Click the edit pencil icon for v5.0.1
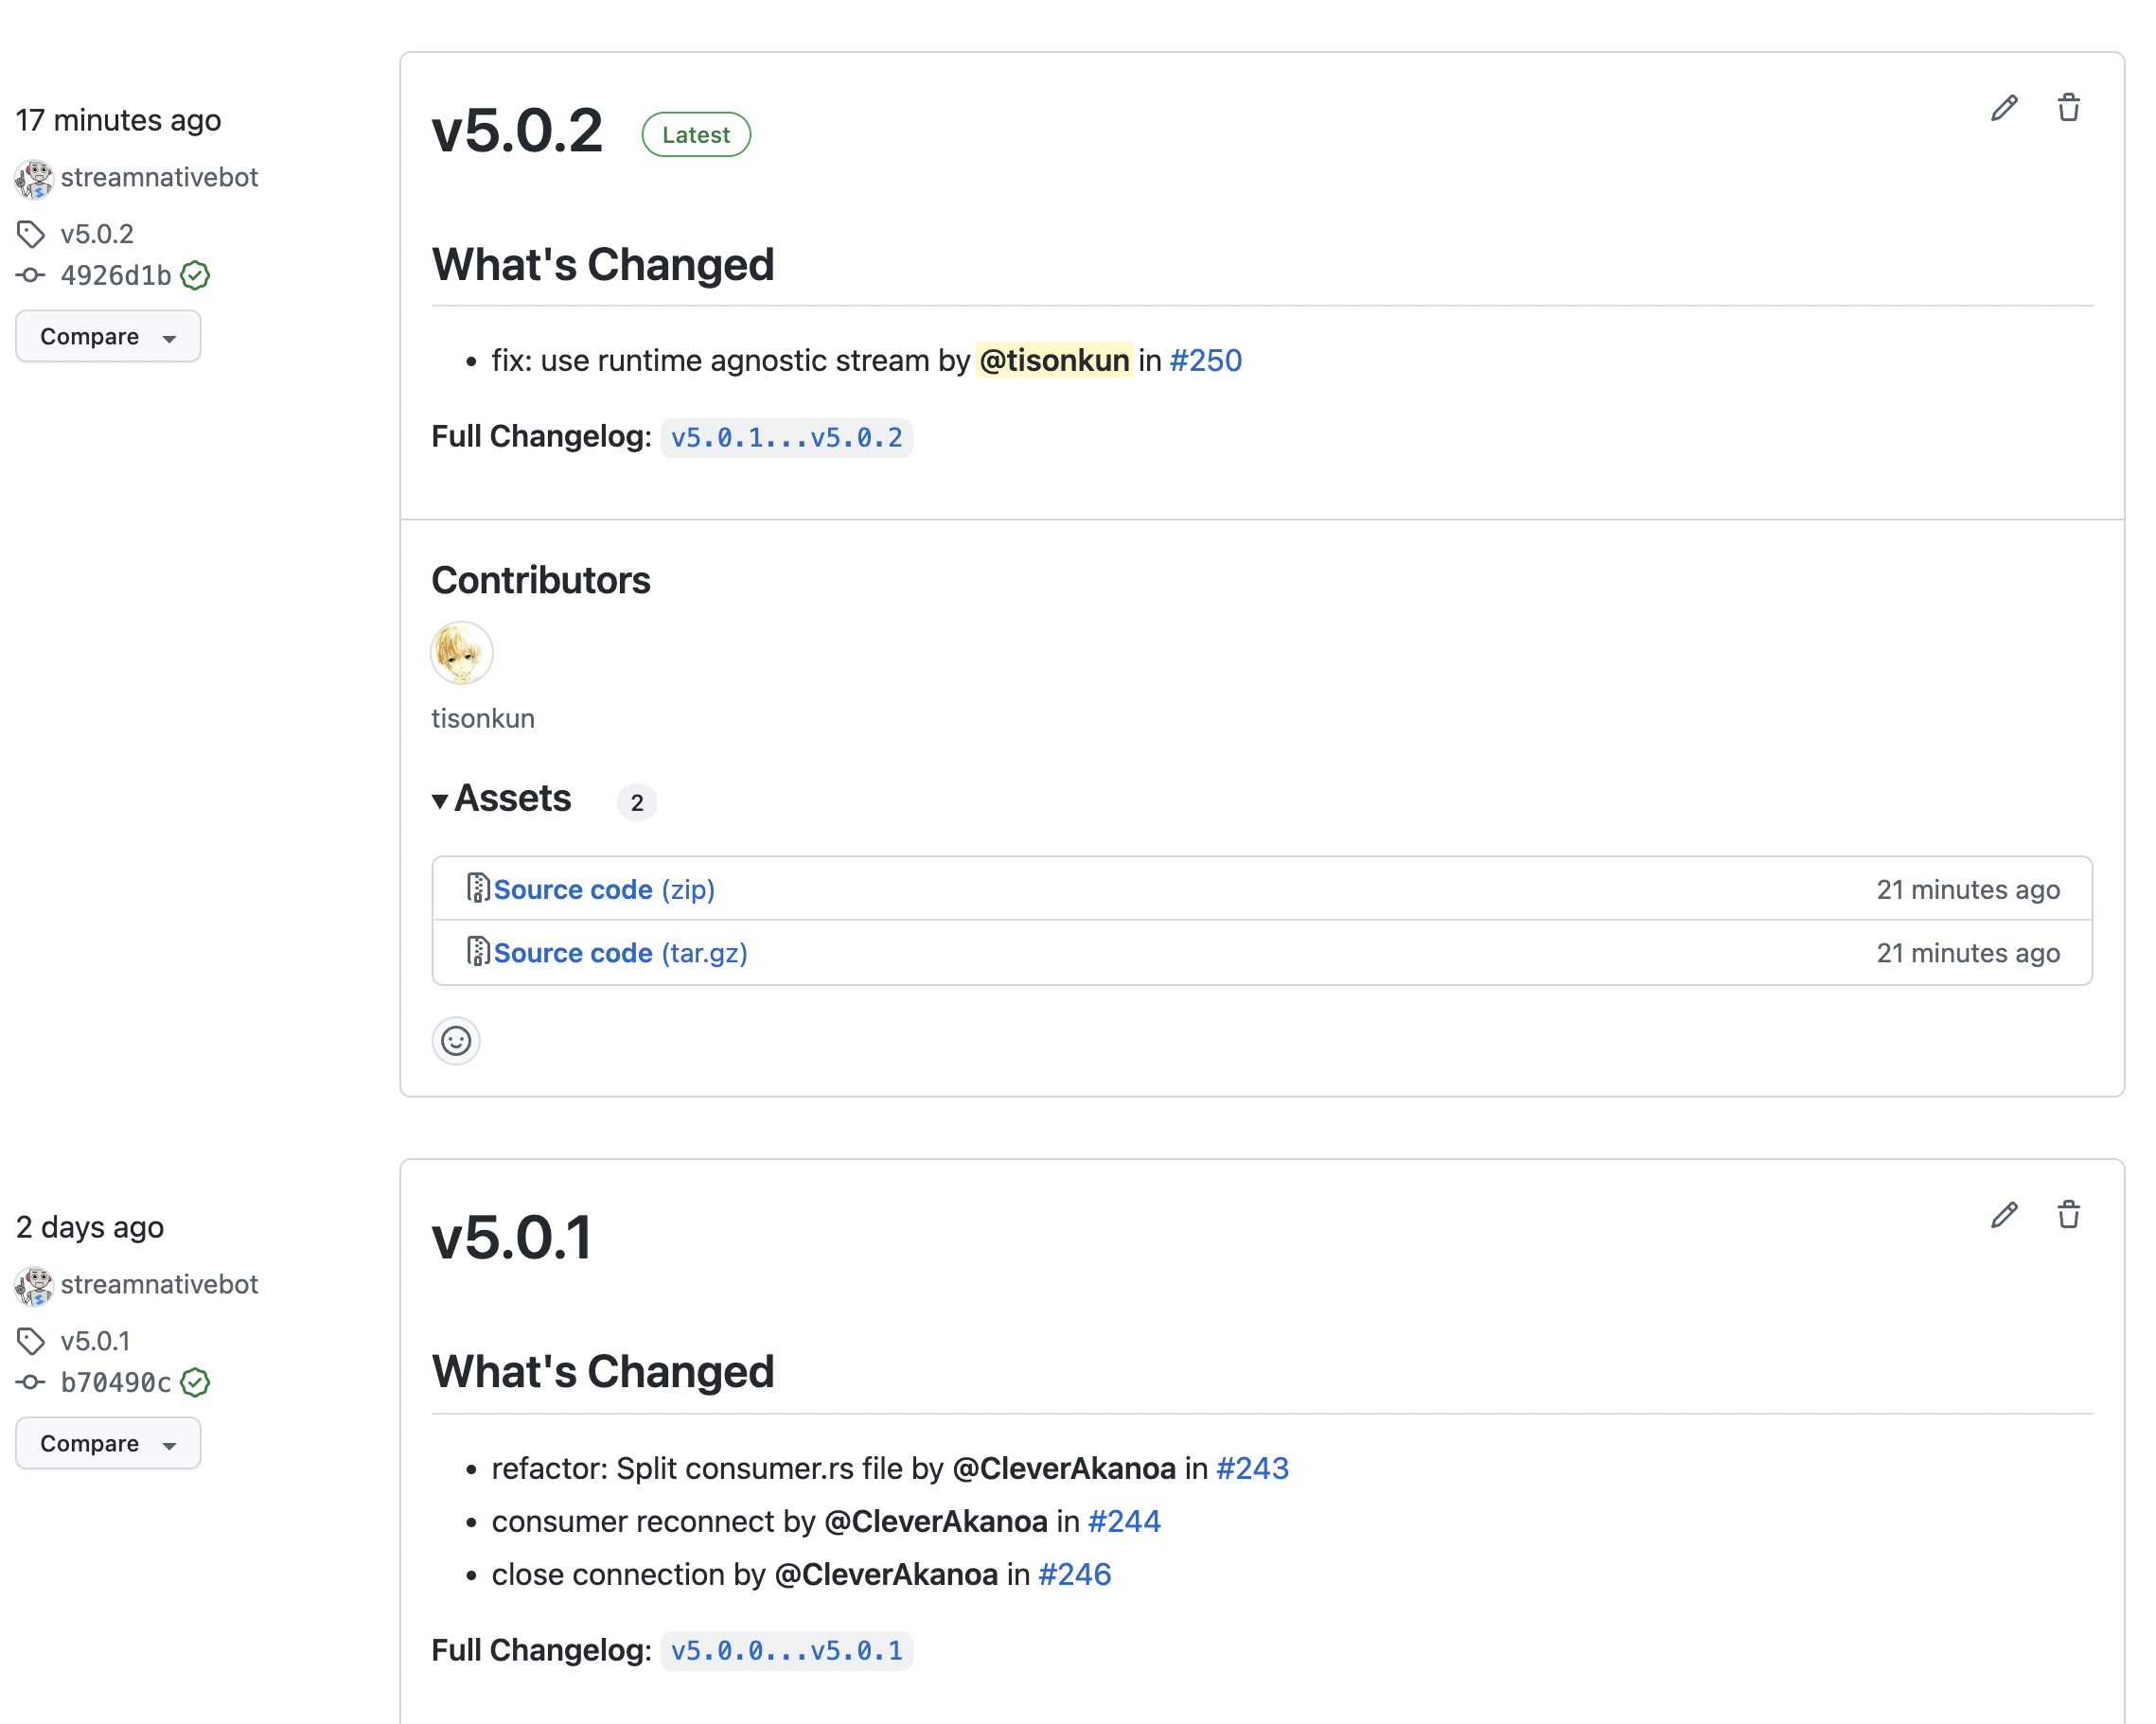Viewport: 2156px width, 1724px height. pos(2003,1215)
